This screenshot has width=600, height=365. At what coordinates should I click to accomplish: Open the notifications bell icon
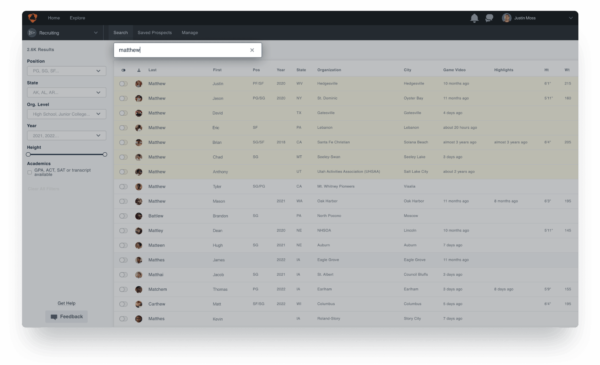474,18
